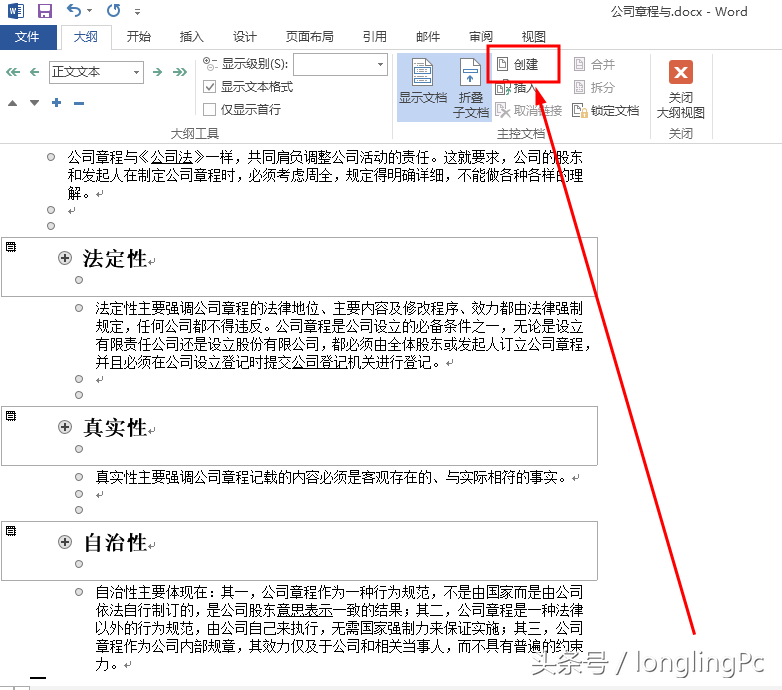Expand the 法定性 heading plus symbol
782x690 pixels.
(x=65, y=258)
